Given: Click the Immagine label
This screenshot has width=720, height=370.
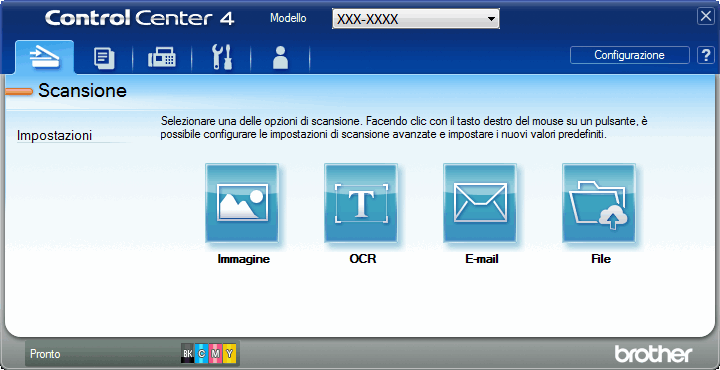Looking at the screenshot, I should click(x=244, y=259).
